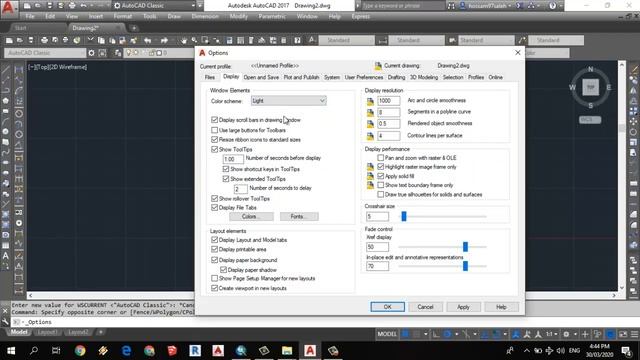Select the Pan hand tool
Screen dimensions: 640x360
click(184, 40)
